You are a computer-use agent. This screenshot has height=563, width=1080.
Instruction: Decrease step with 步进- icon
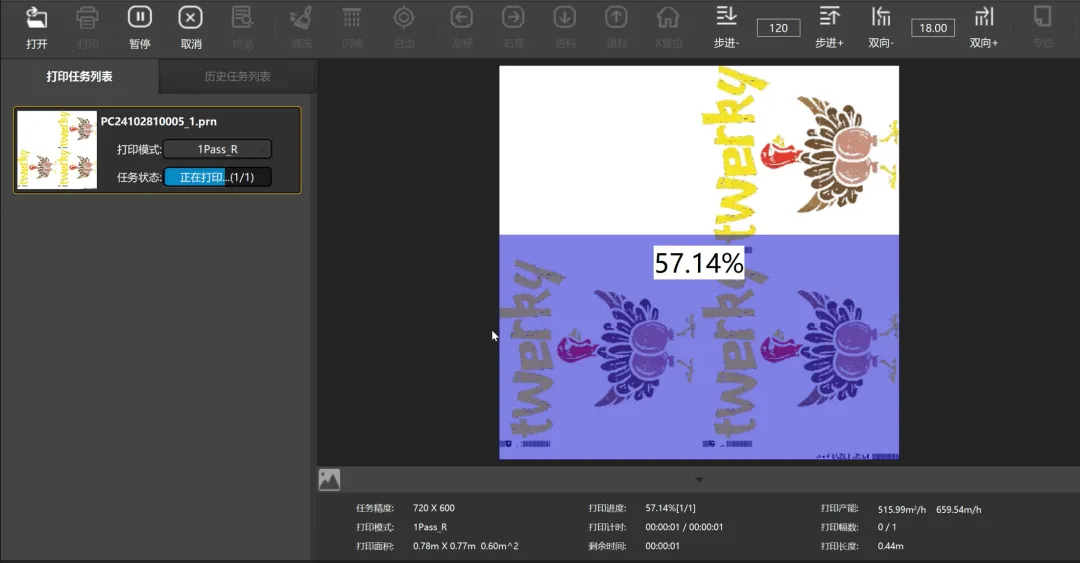coord(726,17)
